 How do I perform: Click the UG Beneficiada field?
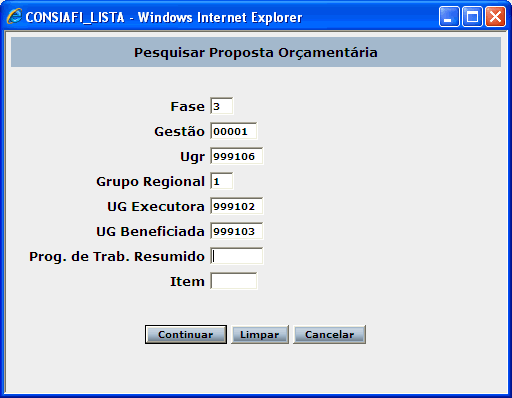coord(237,231)
